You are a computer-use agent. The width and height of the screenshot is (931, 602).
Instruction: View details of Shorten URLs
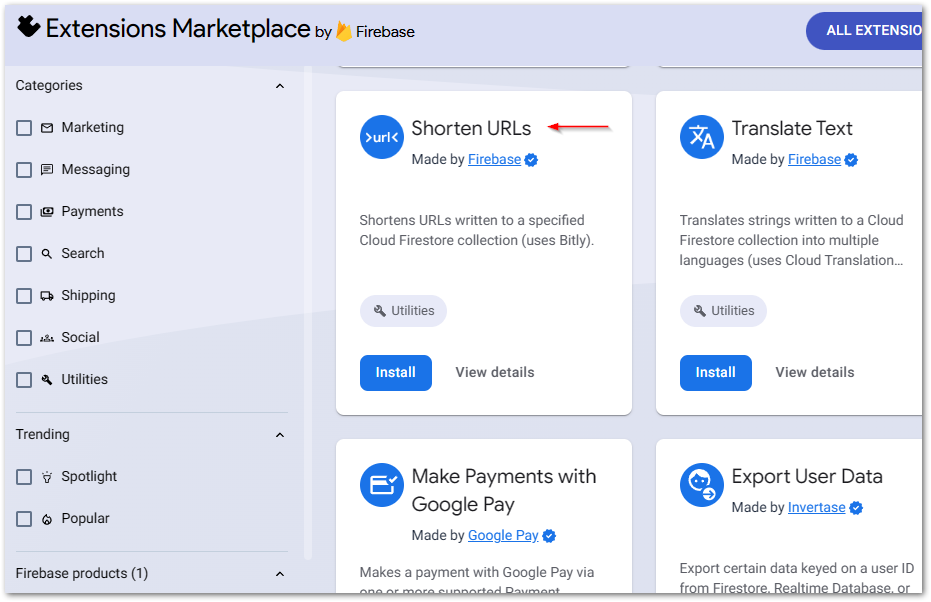[x=495, y=372]
